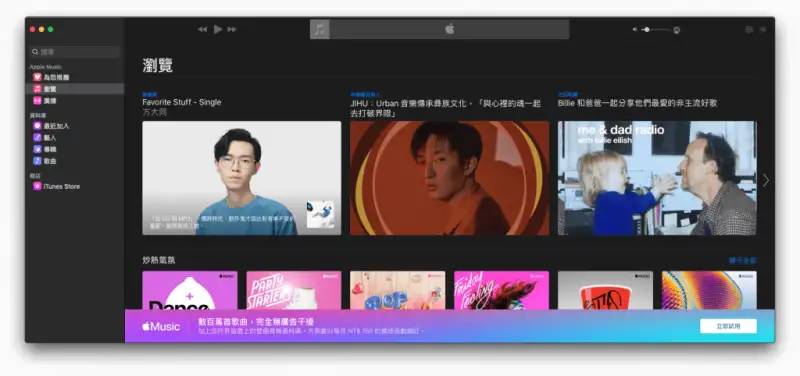Click the 炒熱氣氛 section heading
The height and width of the screenshot is (376, 800).
pos(159,260)
